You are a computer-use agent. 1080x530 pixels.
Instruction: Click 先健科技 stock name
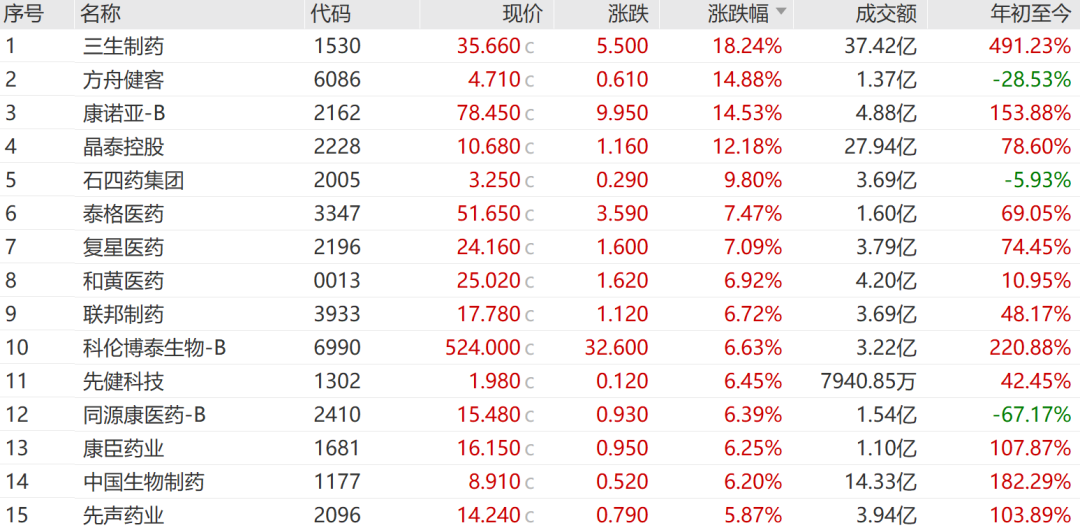(122, 381)
